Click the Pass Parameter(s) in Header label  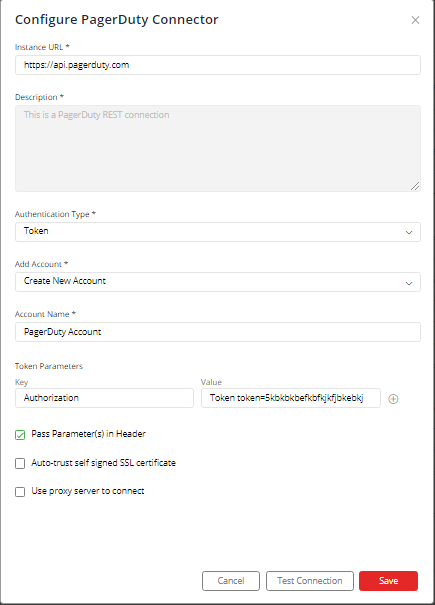[x=88, y=434]
